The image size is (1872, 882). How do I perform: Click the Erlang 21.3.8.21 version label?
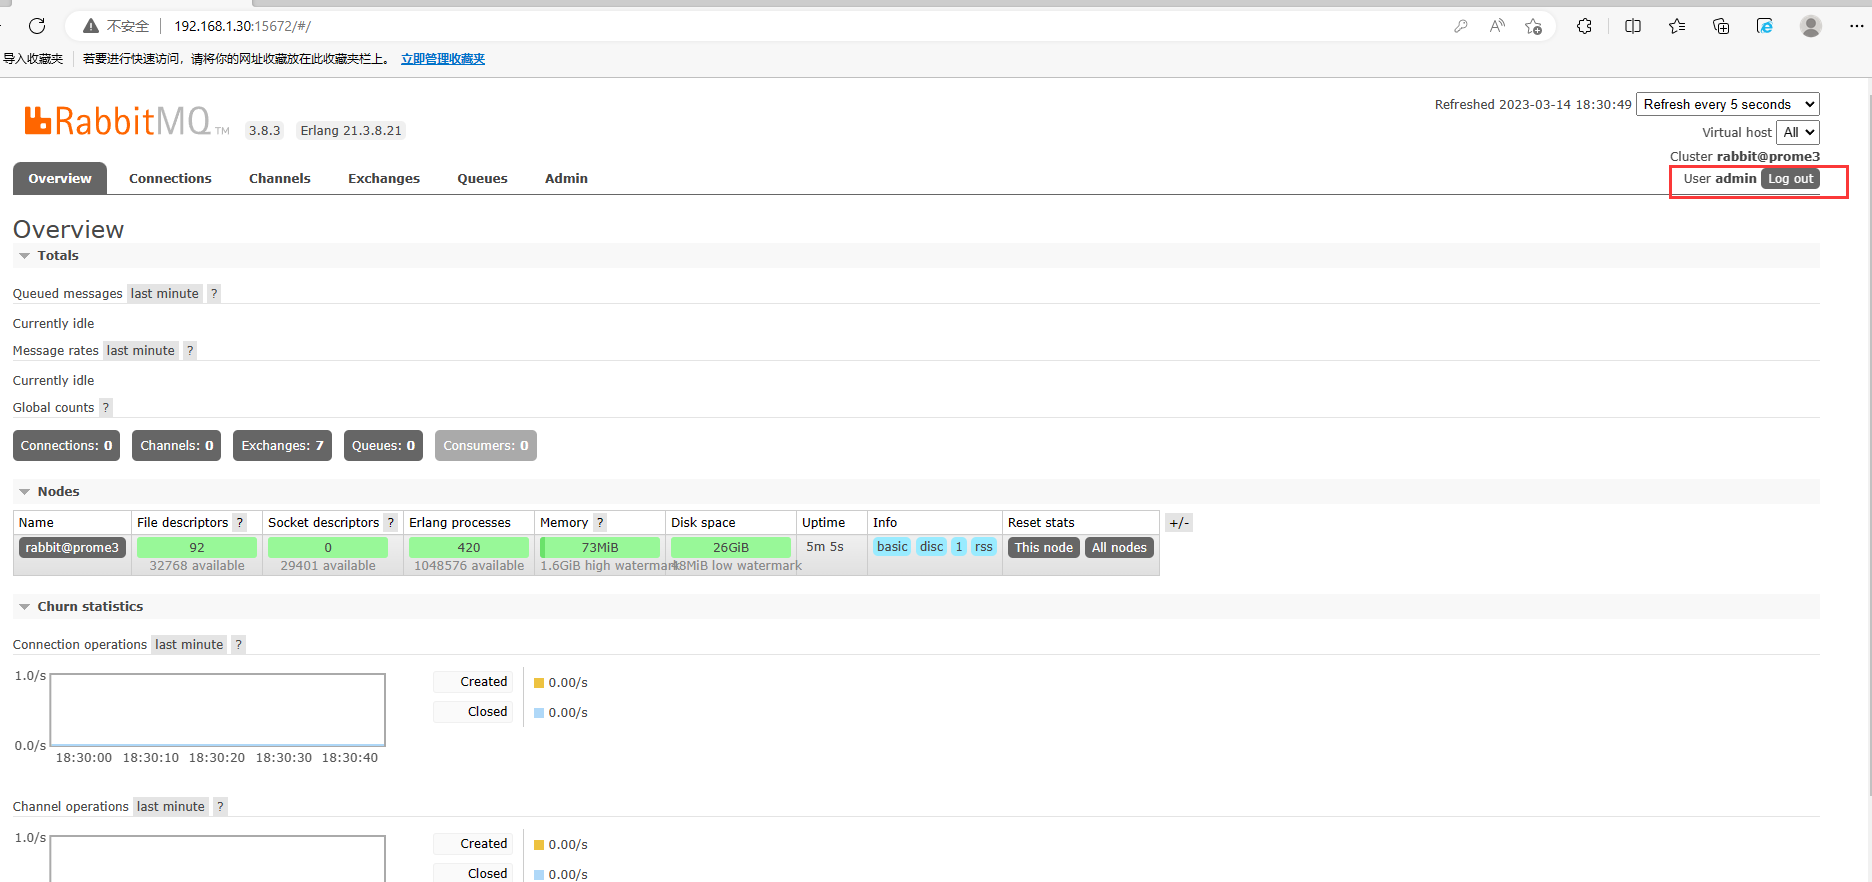(351, 130)
